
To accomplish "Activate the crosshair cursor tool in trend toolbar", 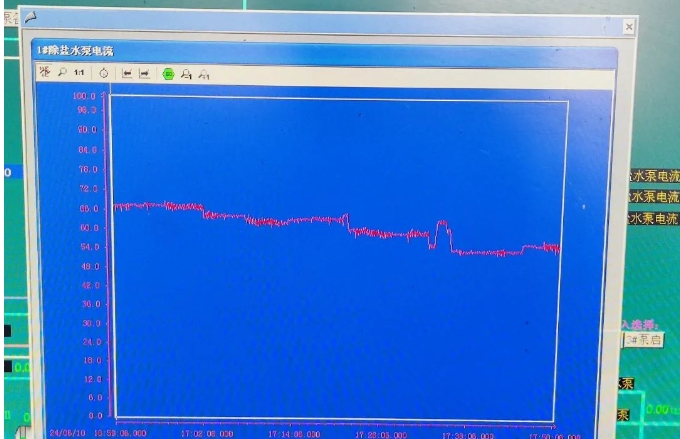I will (x=44, y=73).
